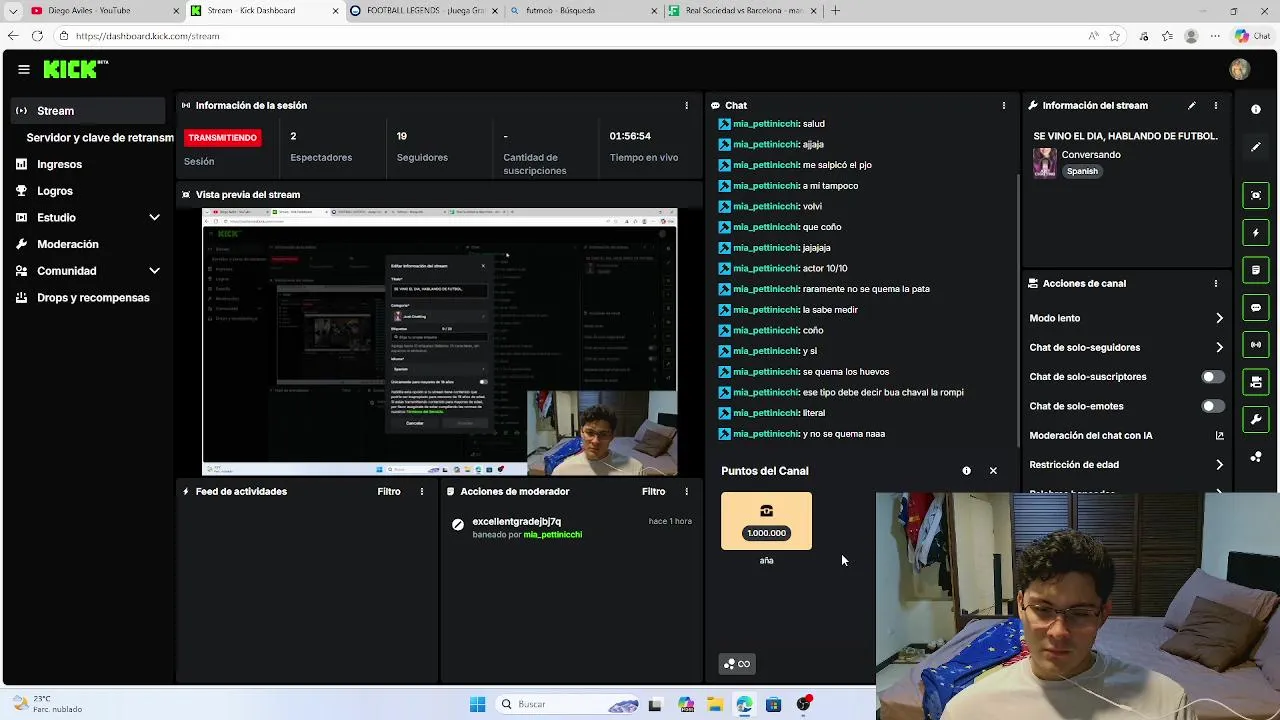The image size is (1280, 720).
Task: Reload the page in the browser
Action: click(37, 36)
